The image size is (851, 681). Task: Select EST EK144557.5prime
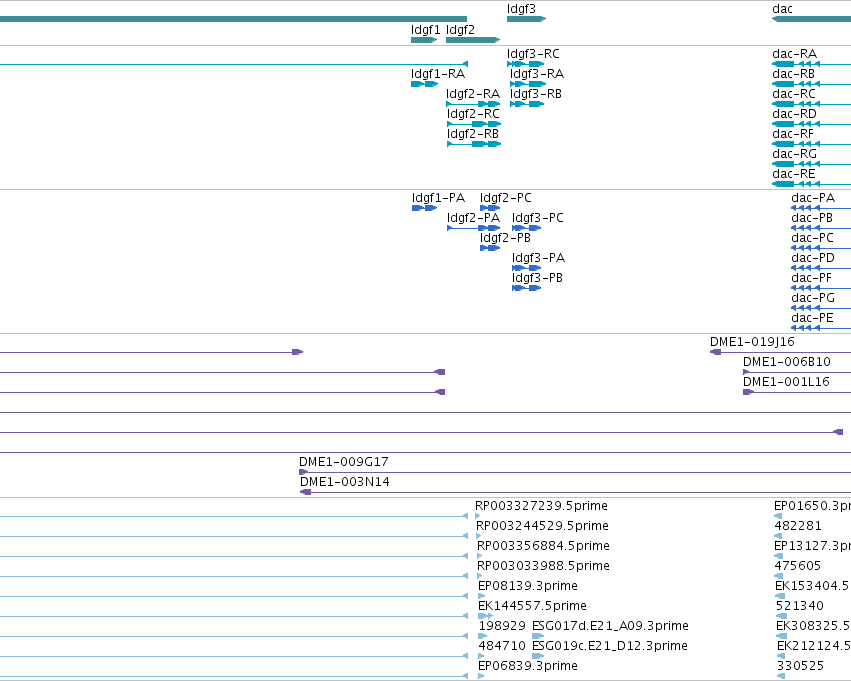pos(532,606)
